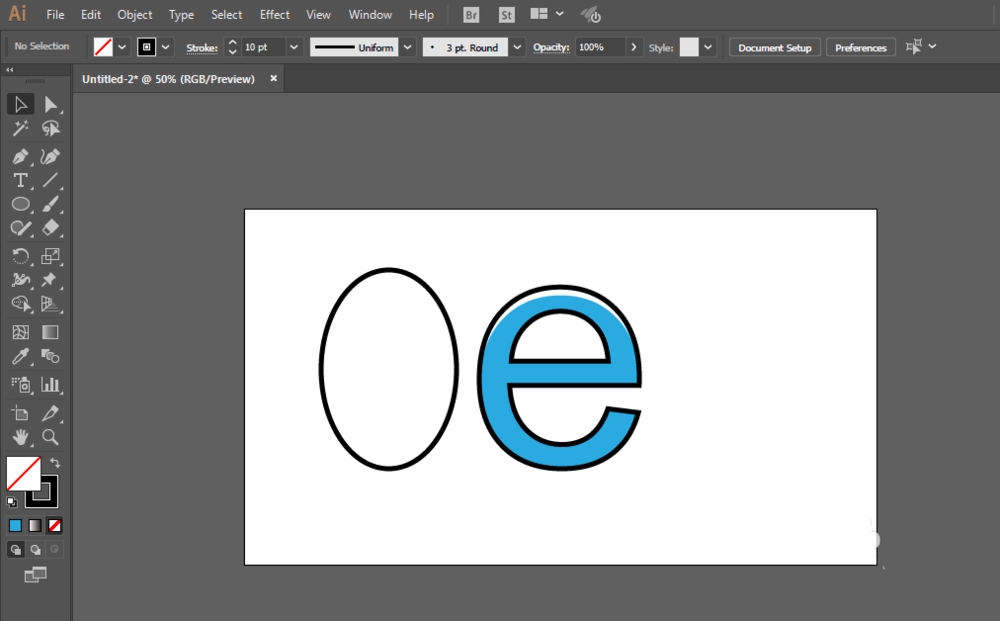Image resolution: width=1000 pixels, height=621 pixels.
Task: Open Adobe Bridge via Br icon
Action: 471,15
